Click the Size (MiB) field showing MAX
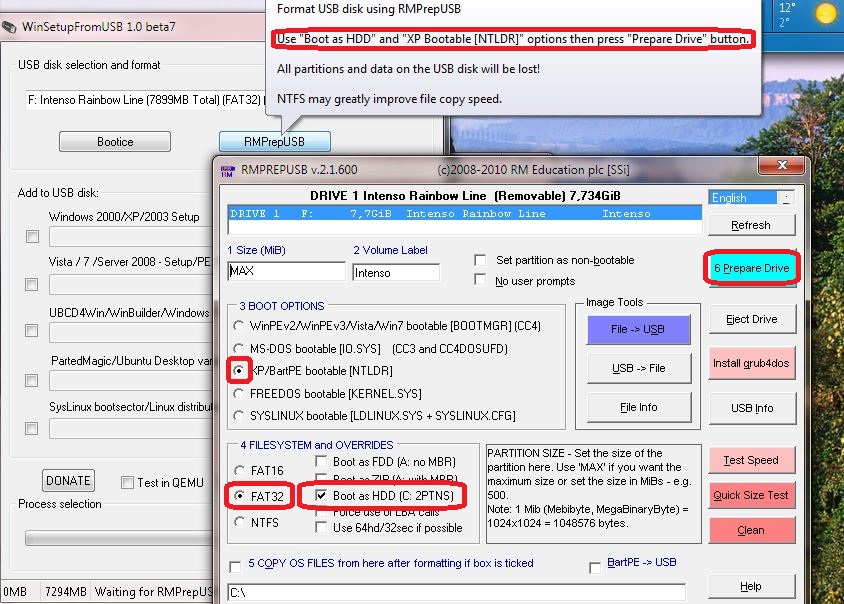Image resolution: width=844 pixels, height=604 pixels. (286, 271)
